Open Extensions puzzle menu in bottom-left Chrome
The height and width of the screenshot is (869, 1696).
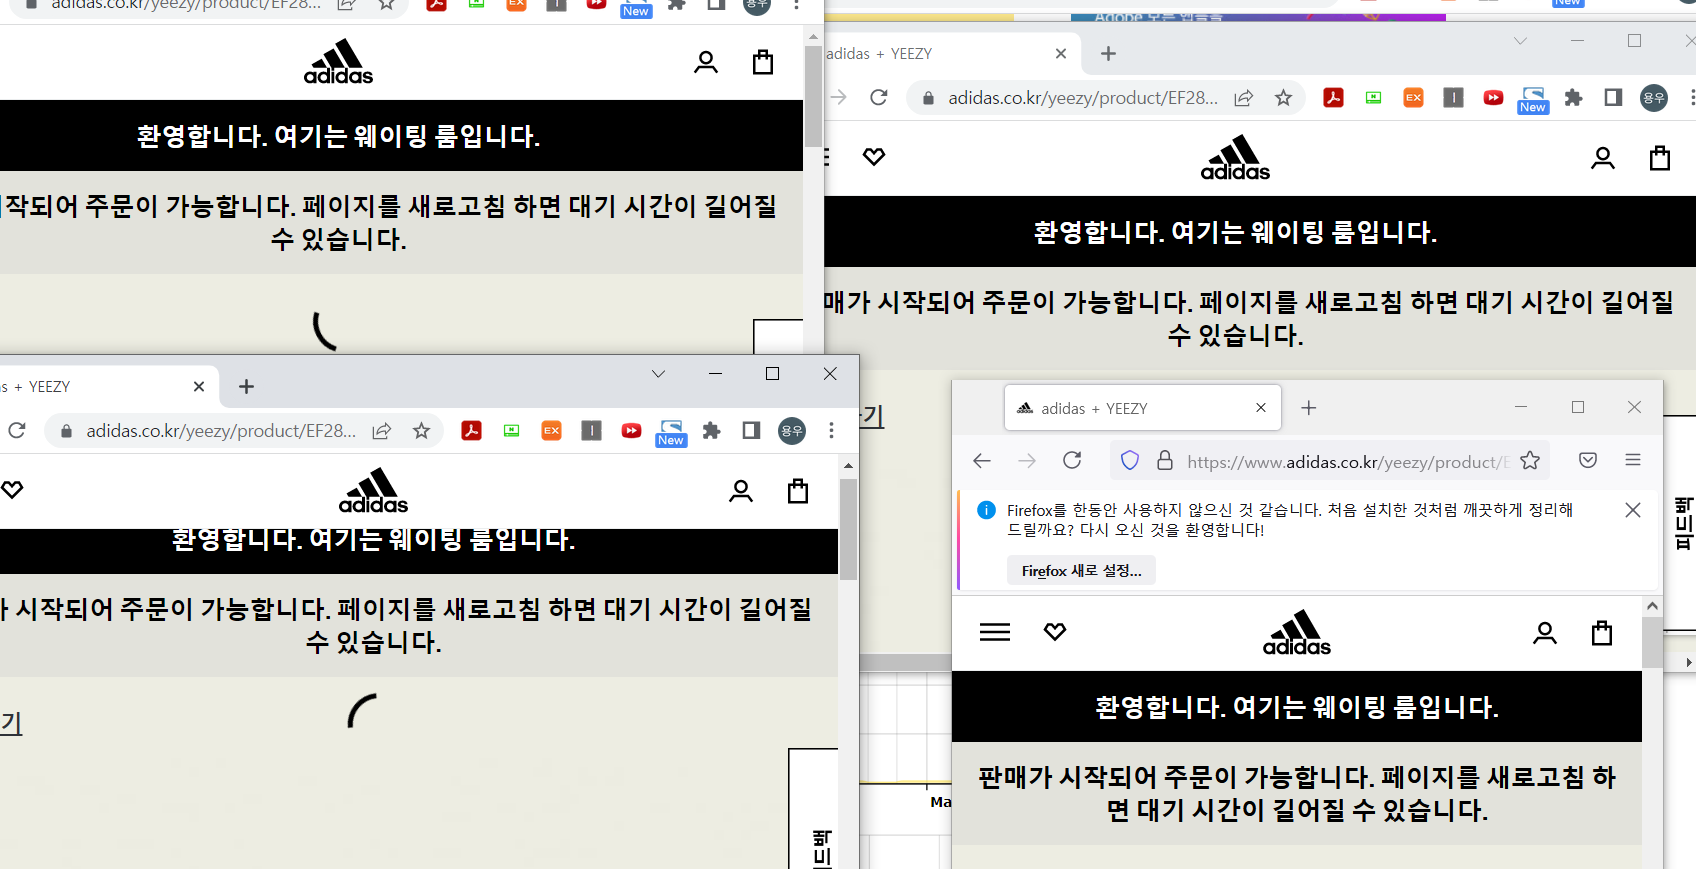tap(711, 430)
